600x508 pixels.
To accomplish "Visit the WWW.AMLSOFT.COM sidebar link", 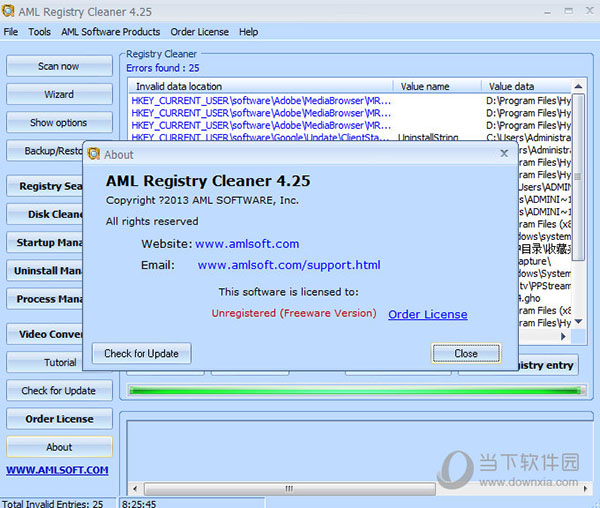I will [57, 470].
